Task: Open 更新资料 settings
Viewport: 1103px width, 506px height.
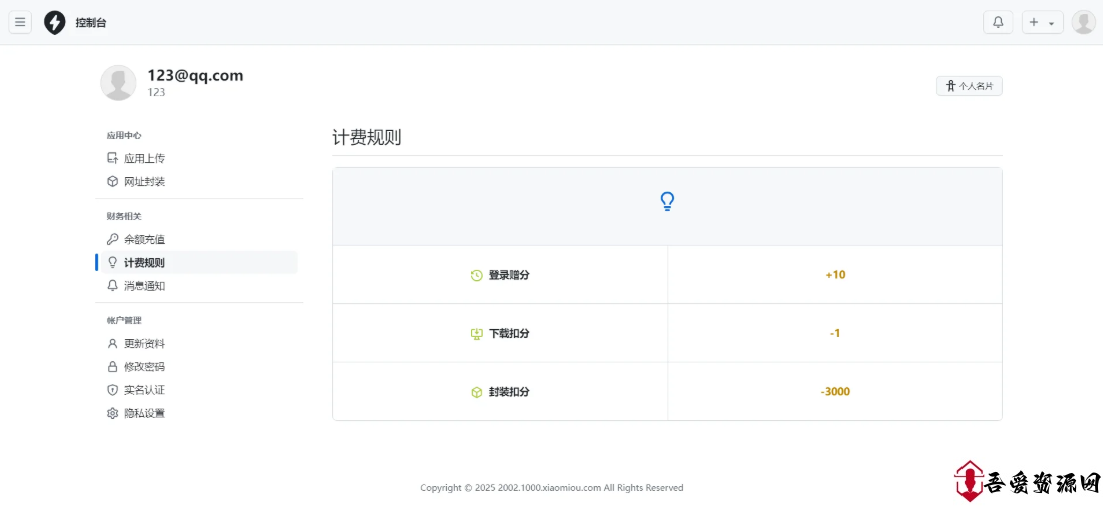Action: [144, 343]
